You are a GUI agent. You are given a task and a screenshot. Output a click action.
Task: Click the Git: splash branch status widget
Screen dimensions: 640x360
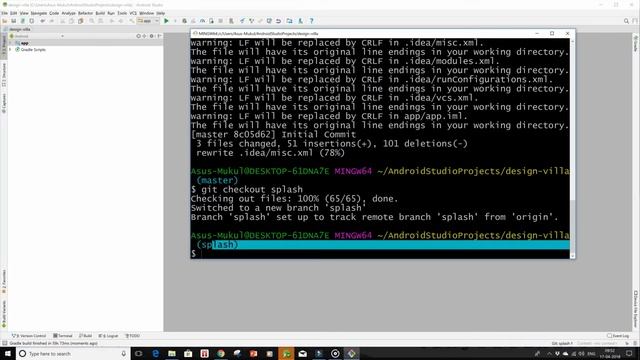click(x=562, y=343)
